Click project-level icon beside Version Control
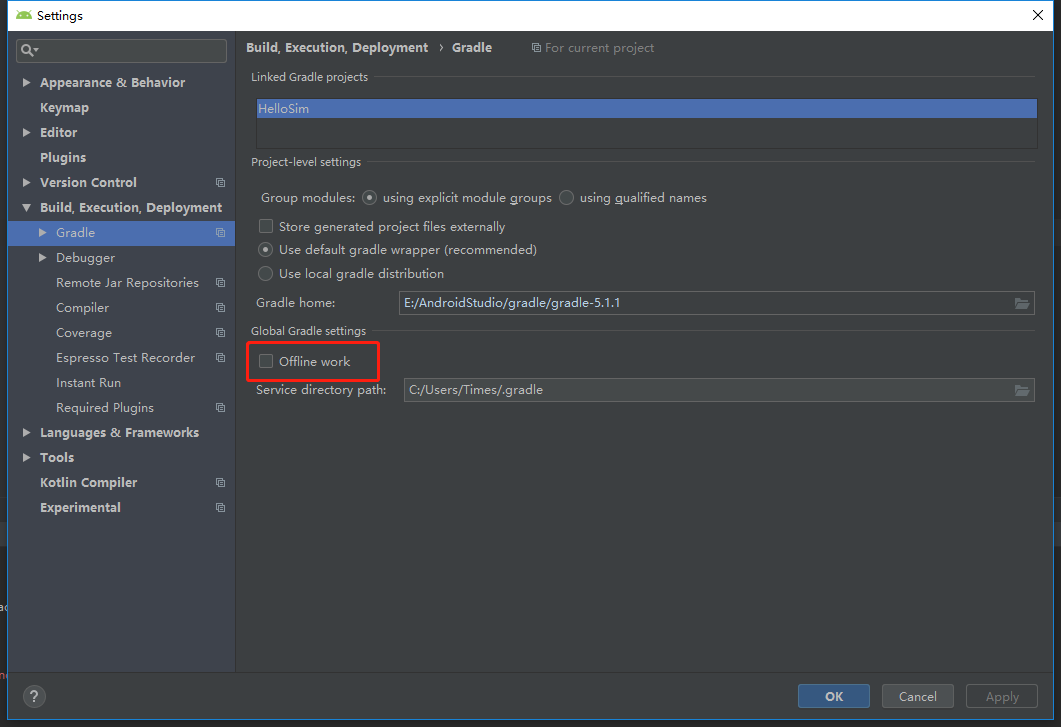Image resolution: width=1061 pixels, height=727 pixels. pos(221,183)
